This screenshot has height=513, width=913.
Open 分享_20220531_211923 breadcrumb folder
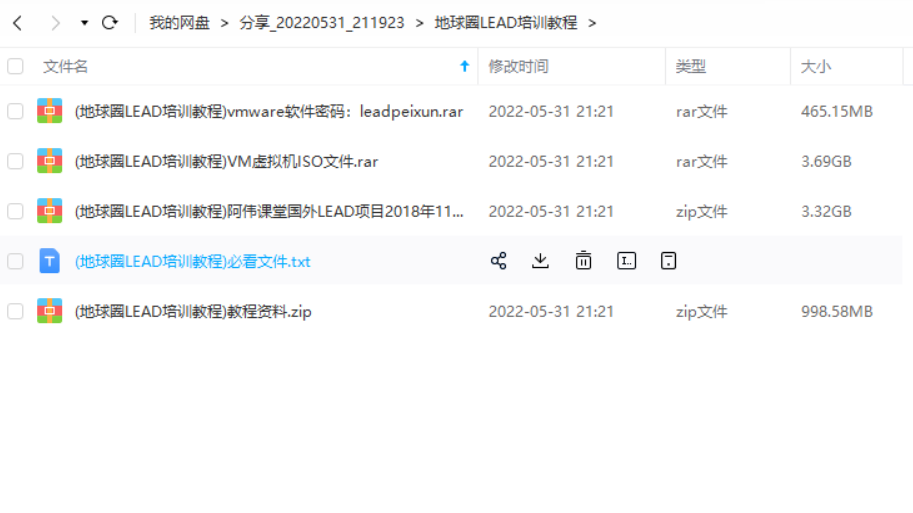pyautogui.click(x=322, y=23)
